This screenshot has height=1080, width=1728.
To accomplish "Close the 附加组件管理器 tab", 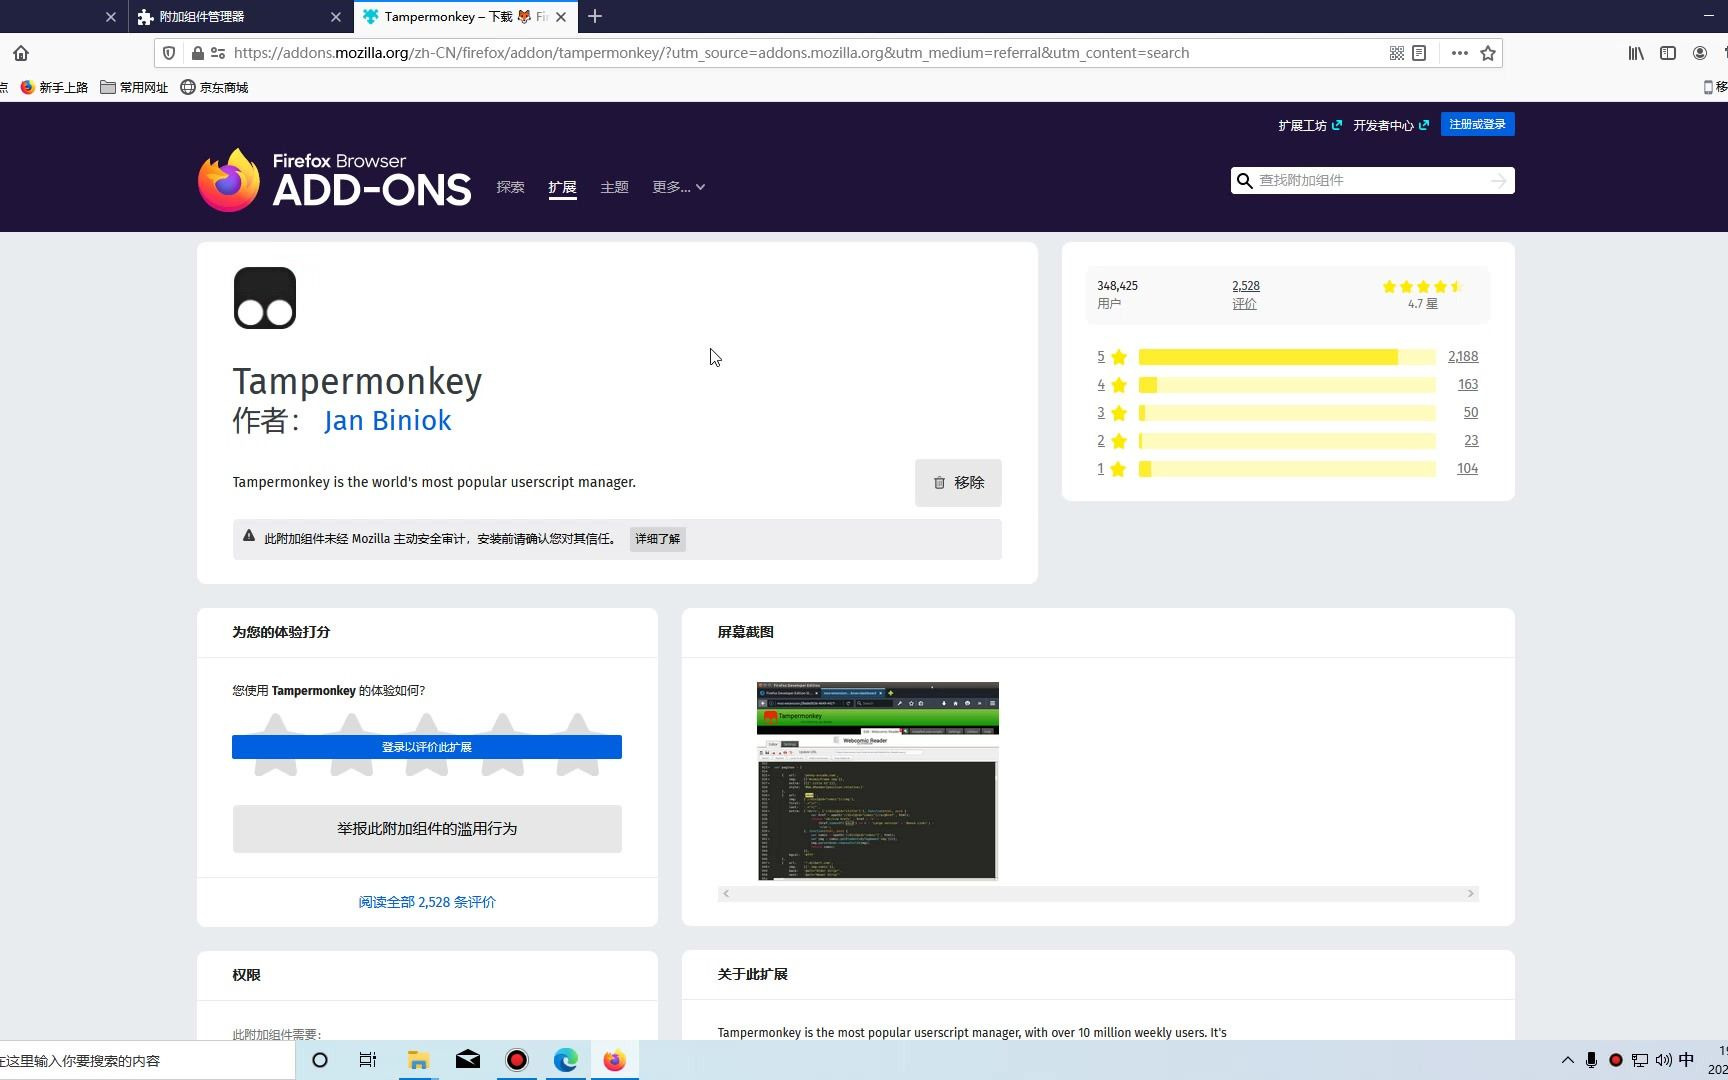I will [335, 16].
